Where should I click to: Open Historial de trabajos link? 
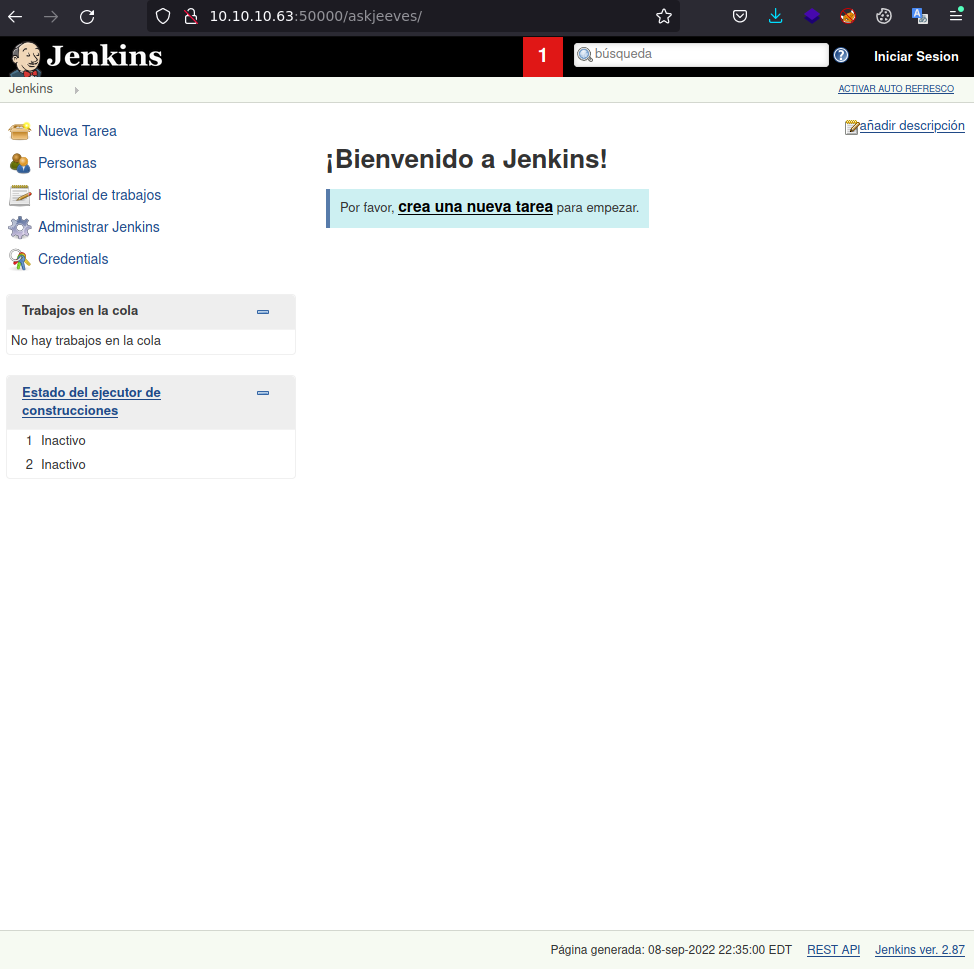[99, 195]
